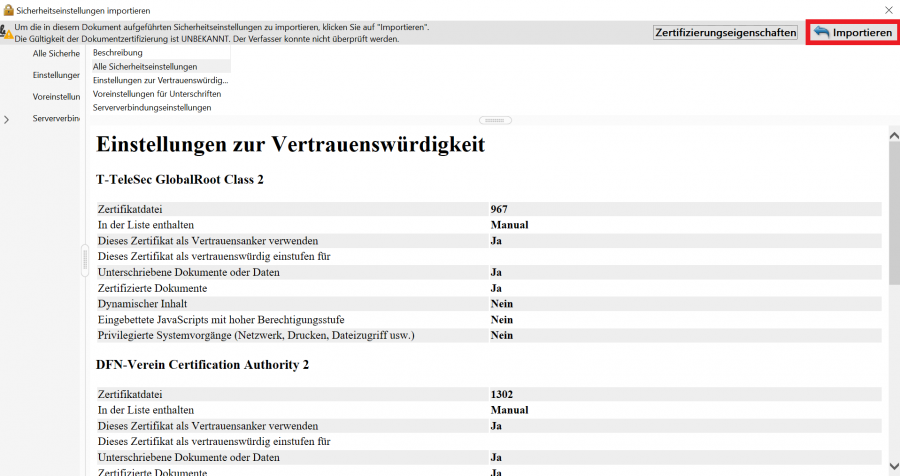Viewport: 900px width, 476px height.
Task: Click the scroll-down arrow of the document scrollbar
Action: pos(892,466)
